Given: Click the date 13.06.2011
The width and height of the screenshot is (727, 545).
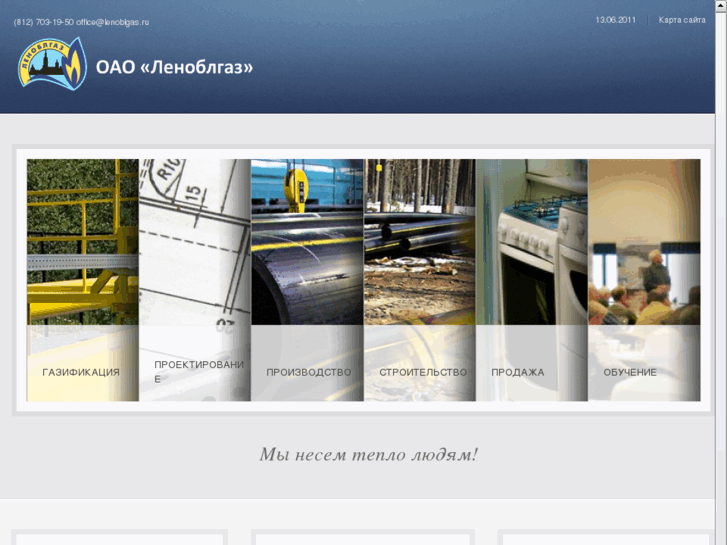Looking at the screenshot, I should click(615, 20).
